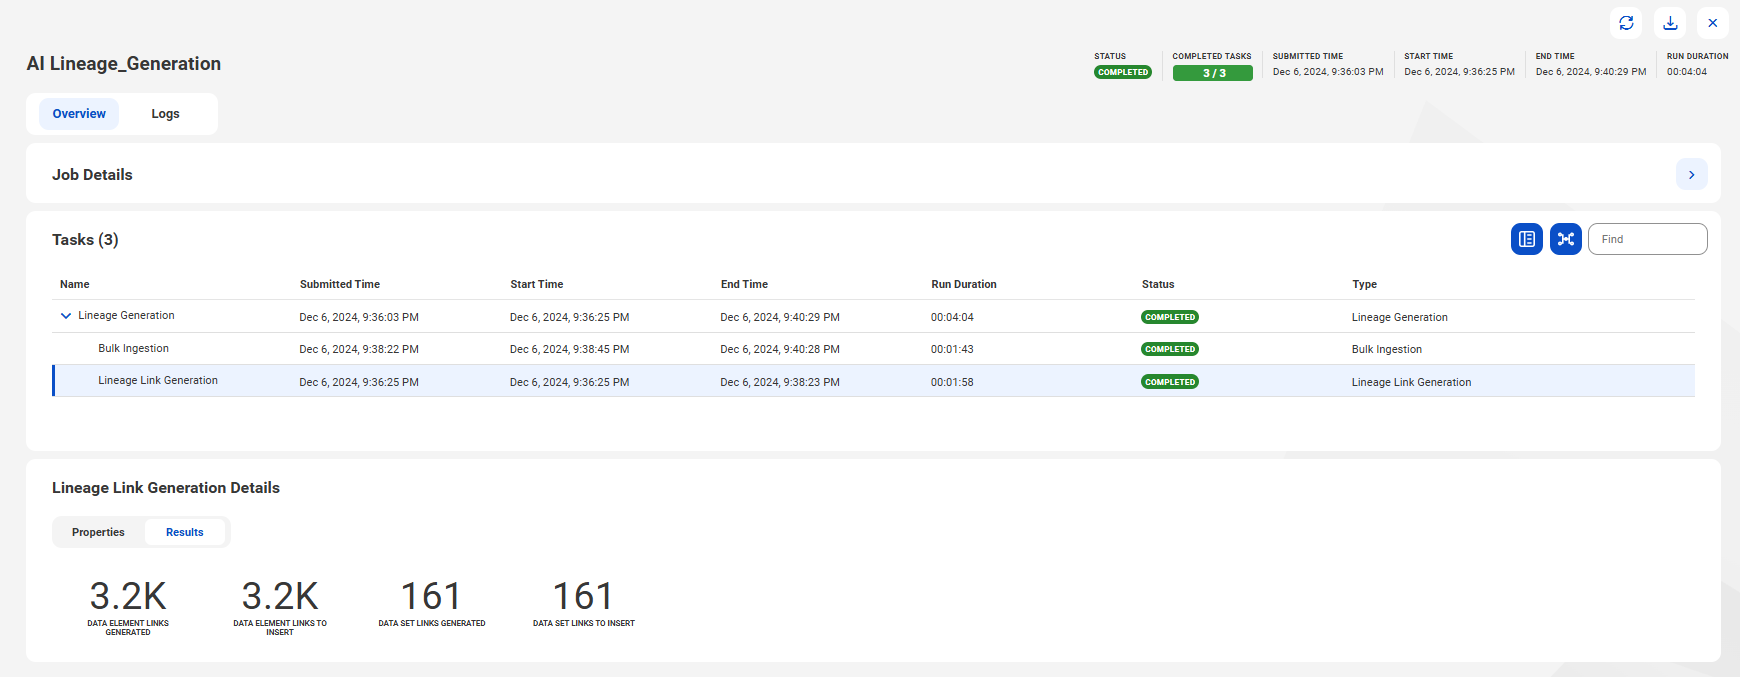Click submitted time 9:38:22 PM cell
1740x677 pixels.
(359, 350)
